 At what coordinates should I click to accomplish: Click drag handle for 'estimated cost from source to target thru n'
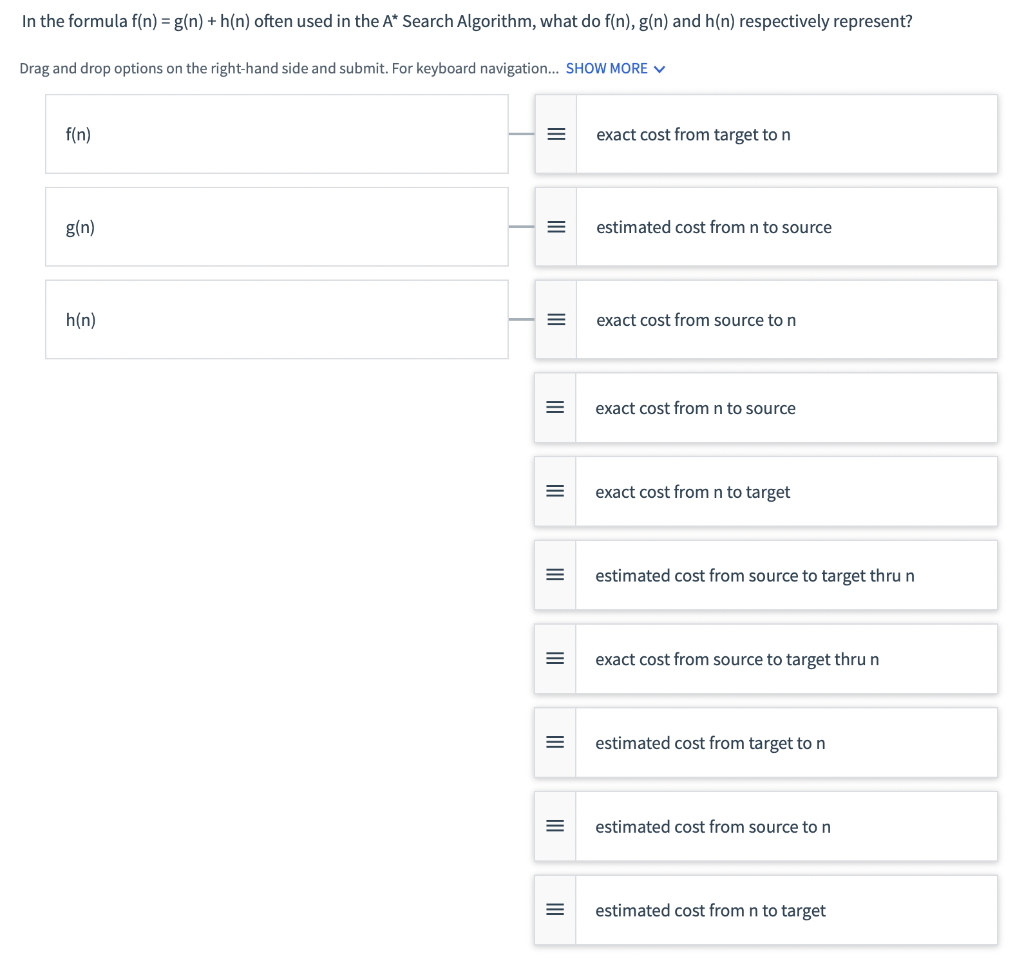555,575
